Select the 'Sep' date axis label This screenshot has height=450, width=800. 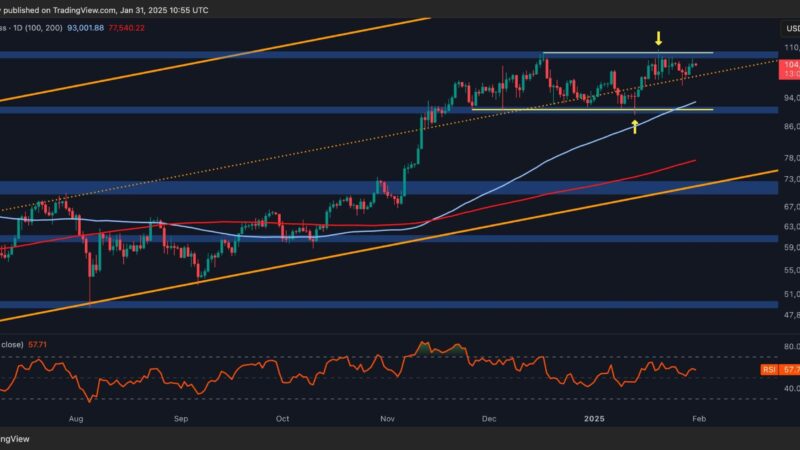[181, 419]
